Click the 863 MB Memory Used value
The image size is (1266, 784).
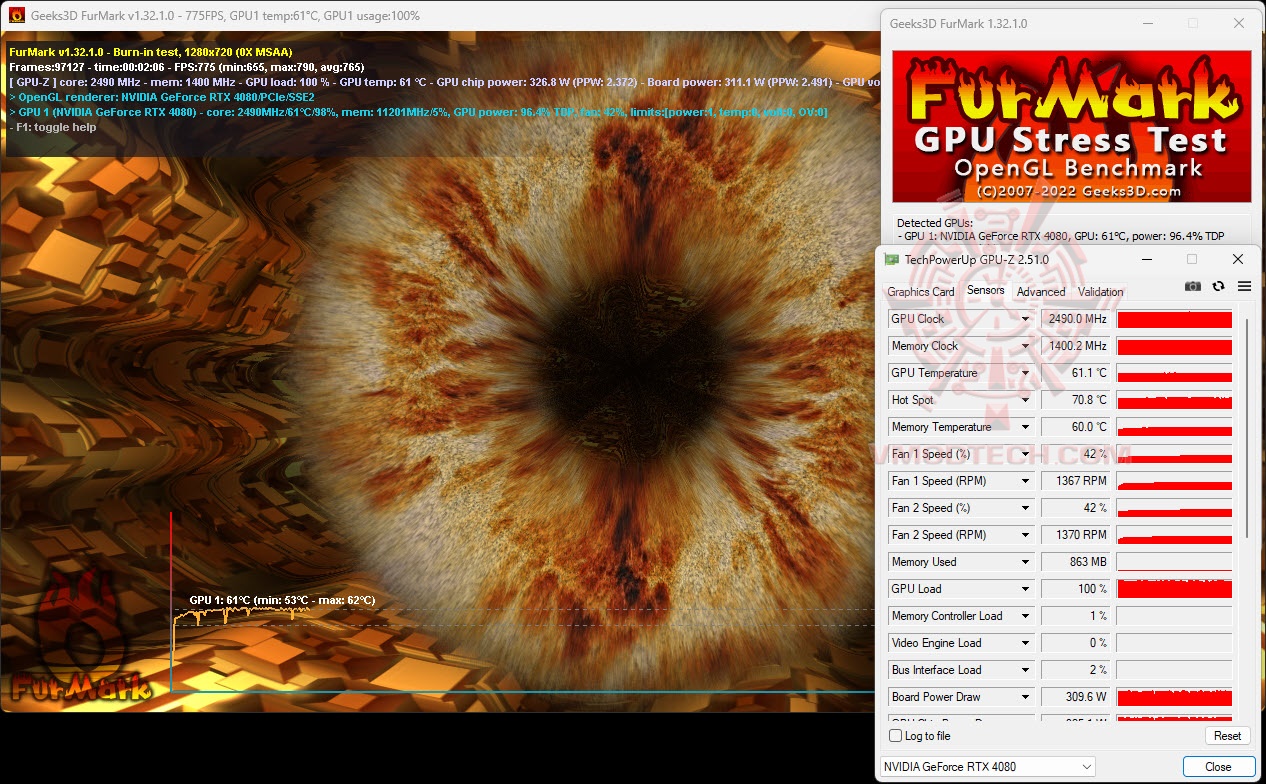click(1076, 562)
